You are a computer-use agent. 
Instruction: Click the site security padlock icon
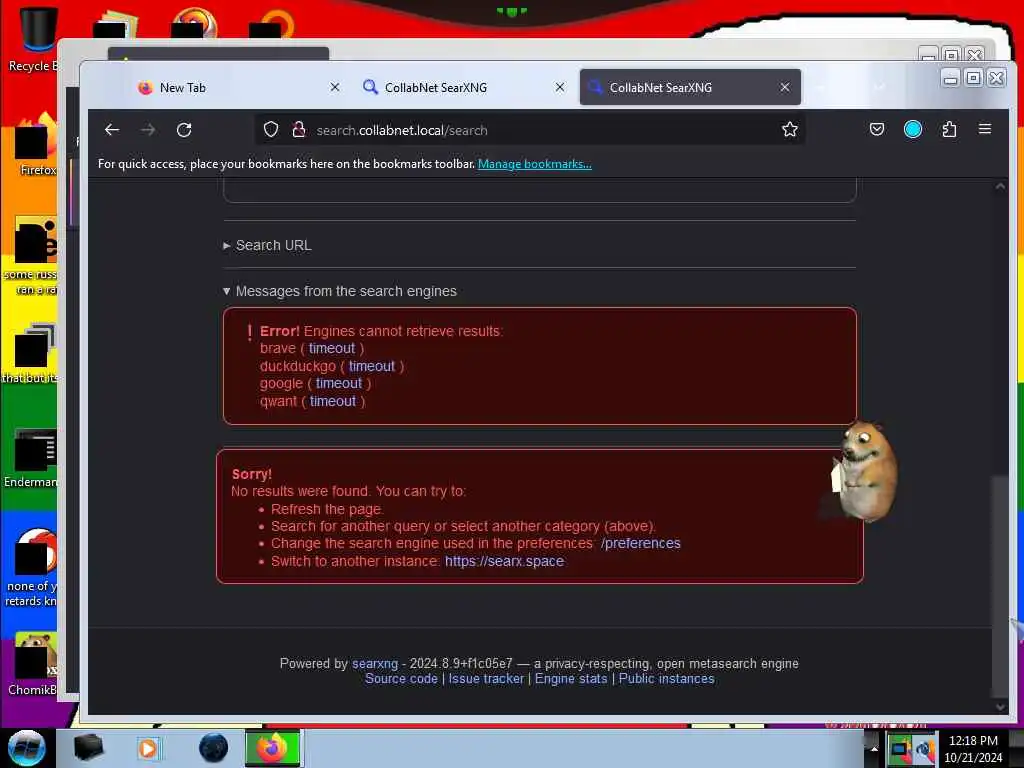pos(298,130)
